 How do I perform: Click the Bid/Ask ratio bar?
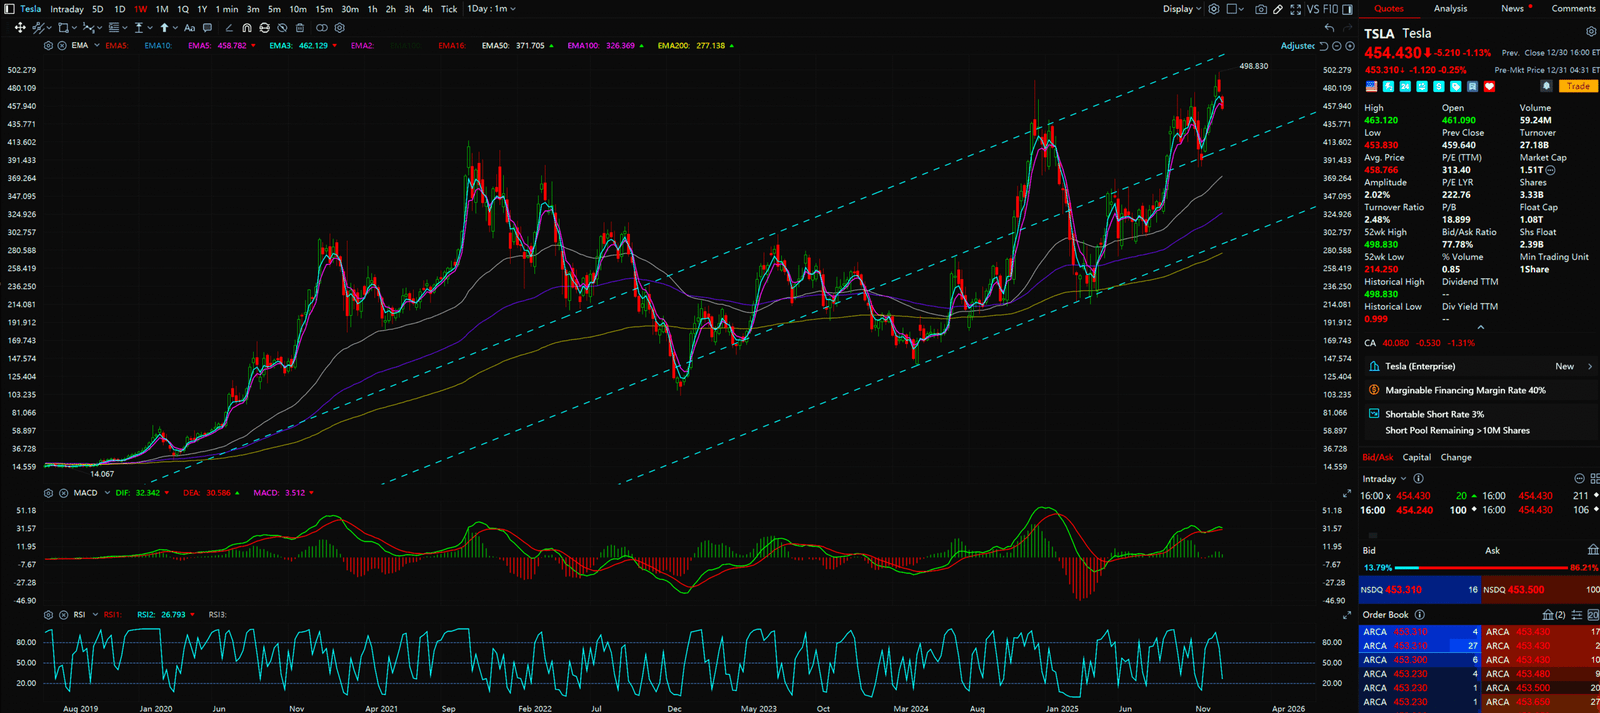(x=1480, y=567)
